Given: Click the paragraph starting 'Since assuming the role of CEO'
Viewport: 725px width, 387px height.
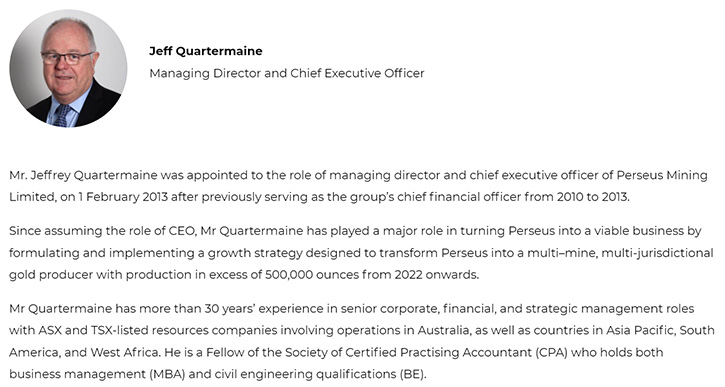Looking at the screenshot, I should [361, 252].
